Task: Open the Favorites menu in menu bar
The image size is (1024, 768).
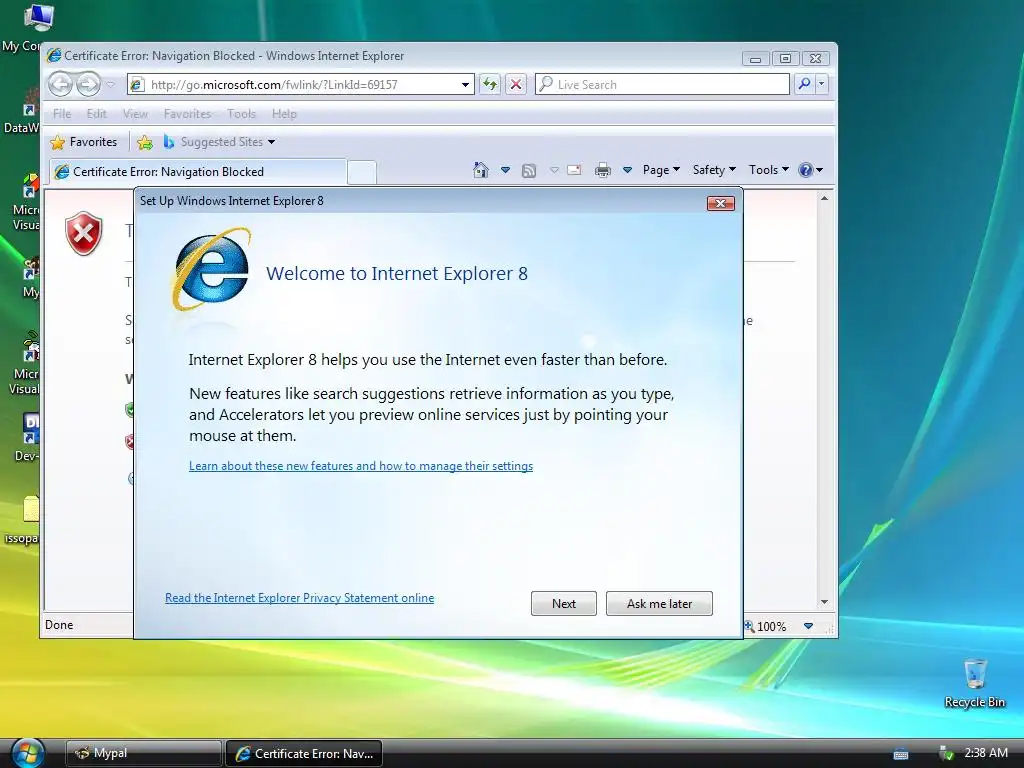Action: [187, 114]
